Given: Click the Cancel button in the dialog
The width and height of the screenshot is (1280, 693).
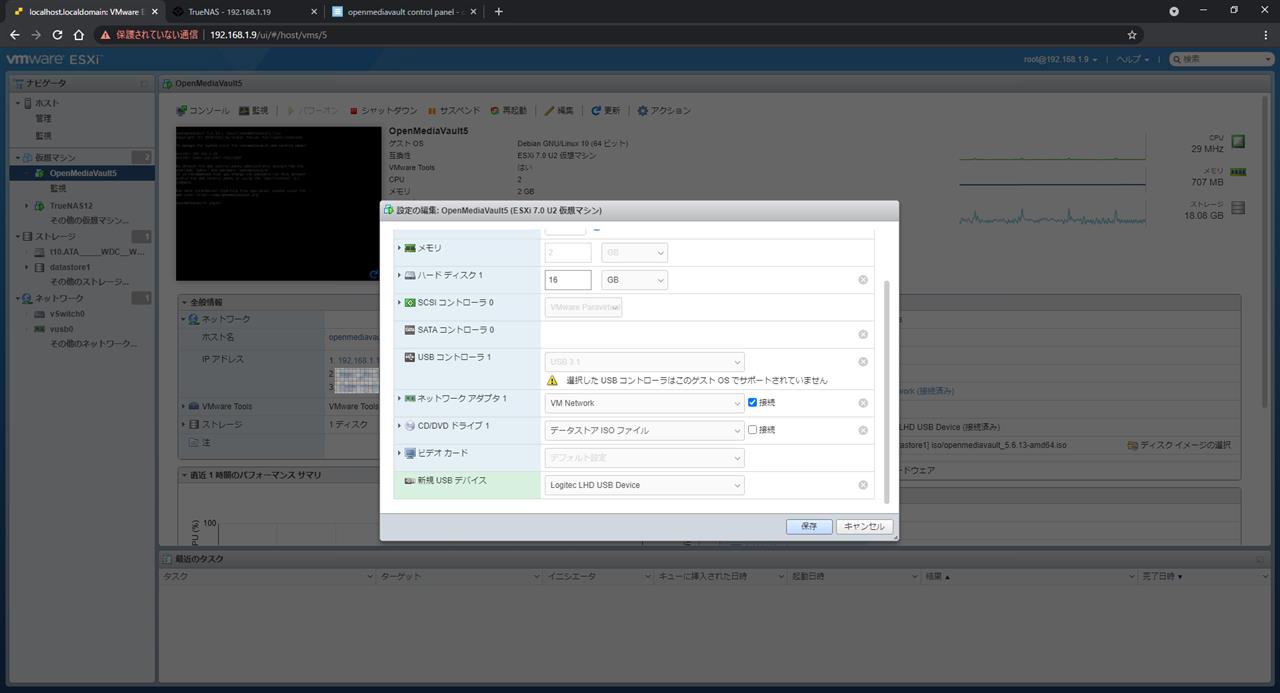Looking at the screenshot, I should tap(864, 526).
